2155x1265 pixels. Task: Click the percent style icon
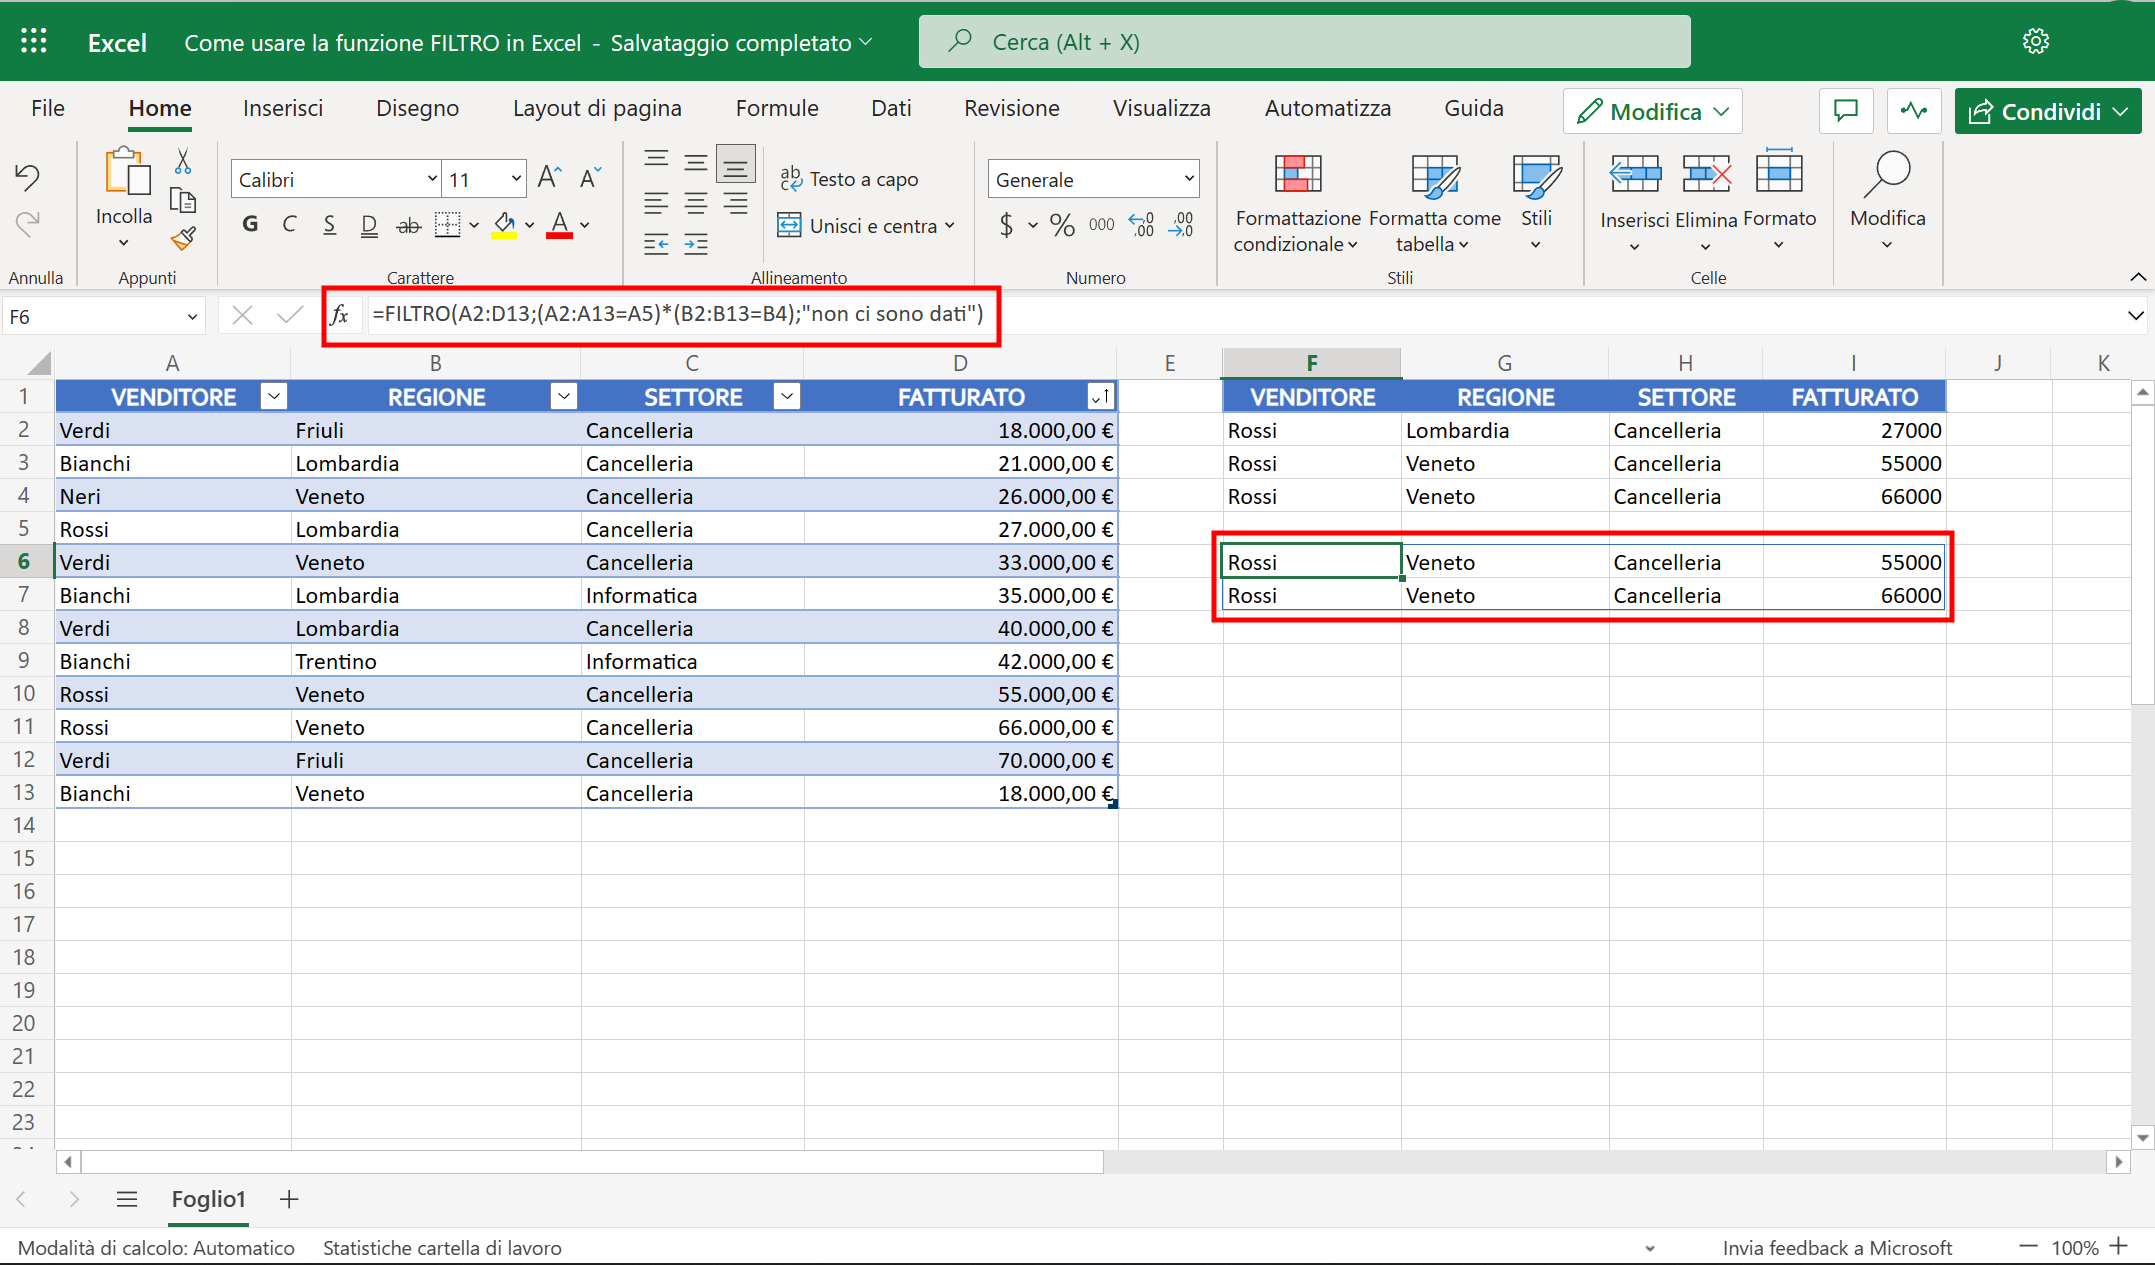(x=1062, y=225)
